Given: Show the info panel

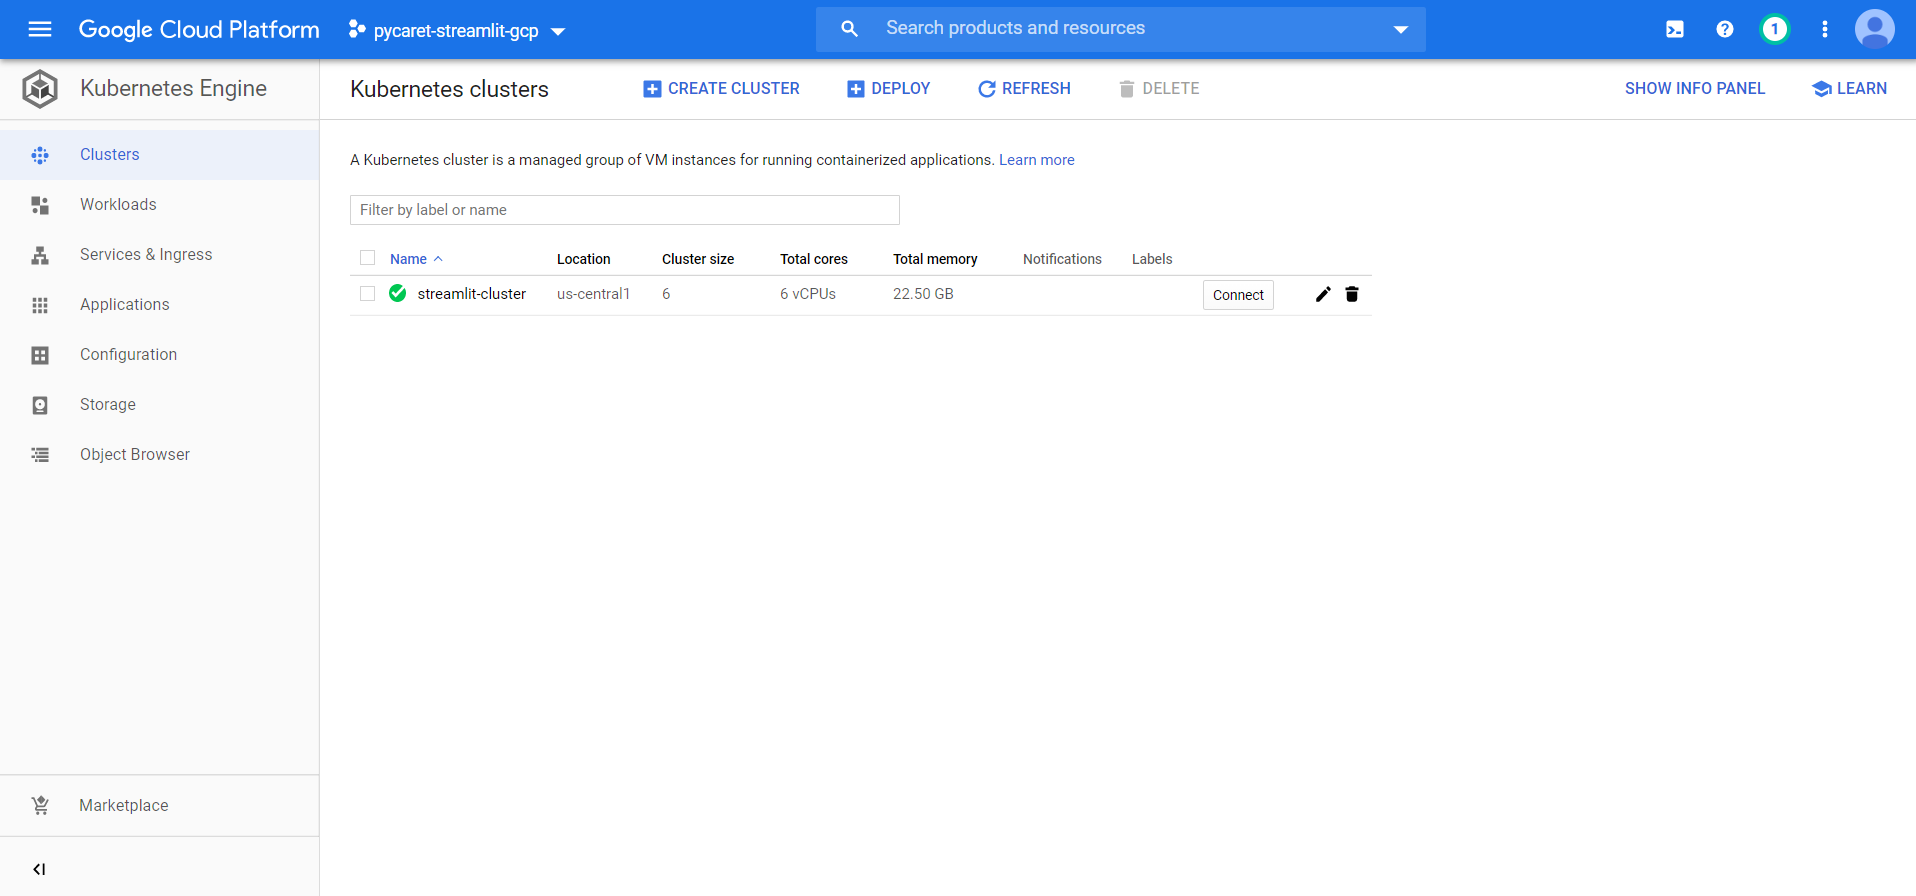Looking at the screenshot, I should click(1695, 89).
